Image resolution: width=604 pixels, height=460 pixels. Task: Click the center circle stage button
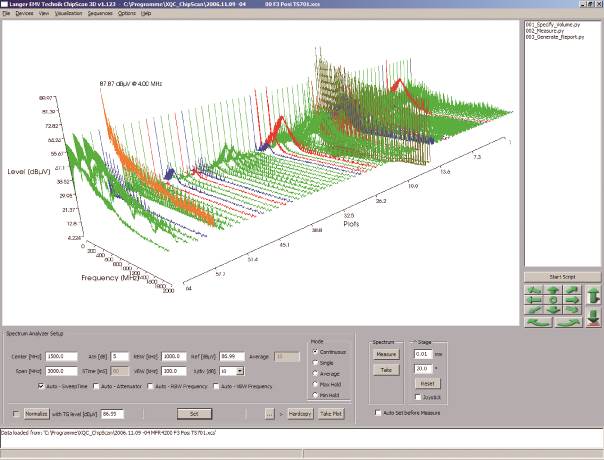(553, 300)
